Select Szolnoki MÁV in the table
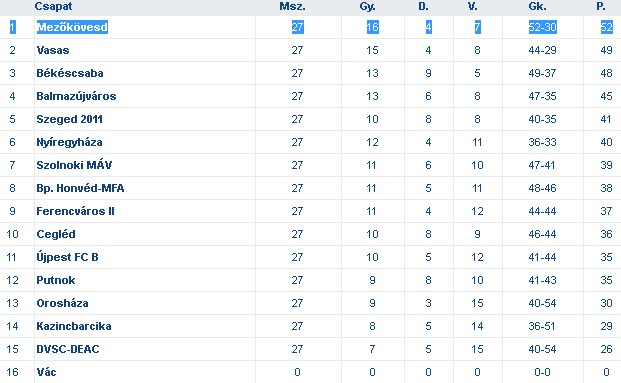Viewport: 621px width, 383px height. tap(74, 165)
